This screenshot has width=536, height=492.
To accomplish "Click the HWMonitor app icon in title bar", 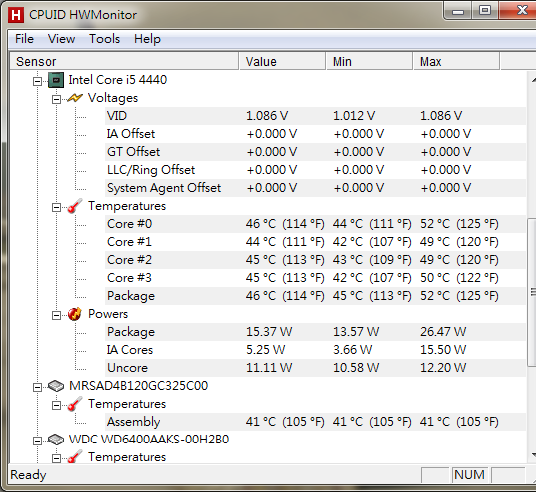I will 16,15.
